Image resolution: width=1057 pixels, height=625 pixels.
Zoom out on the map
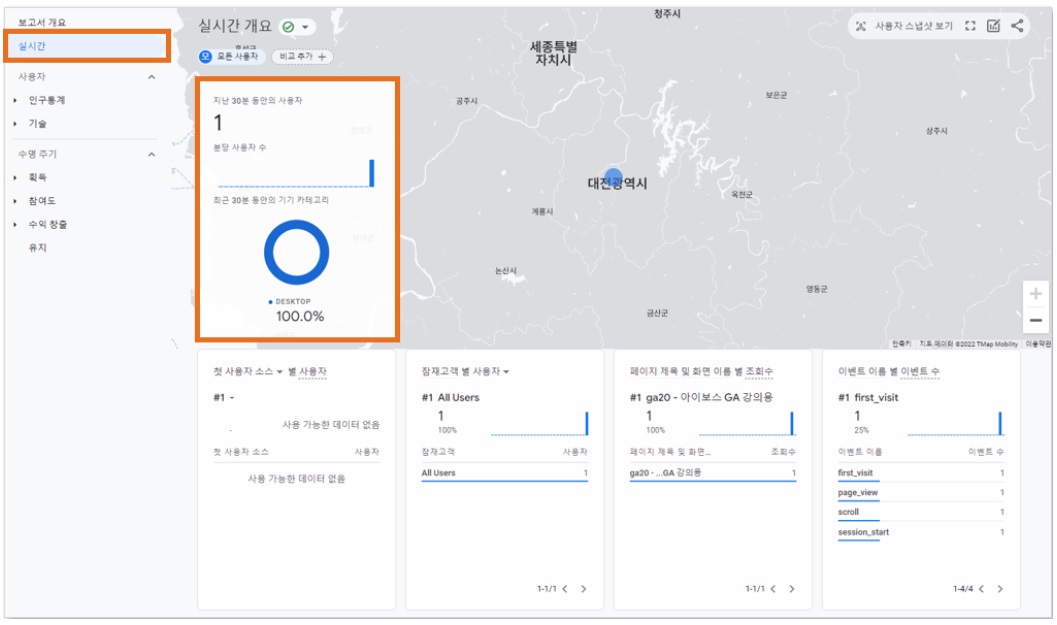click(1035, 320)
